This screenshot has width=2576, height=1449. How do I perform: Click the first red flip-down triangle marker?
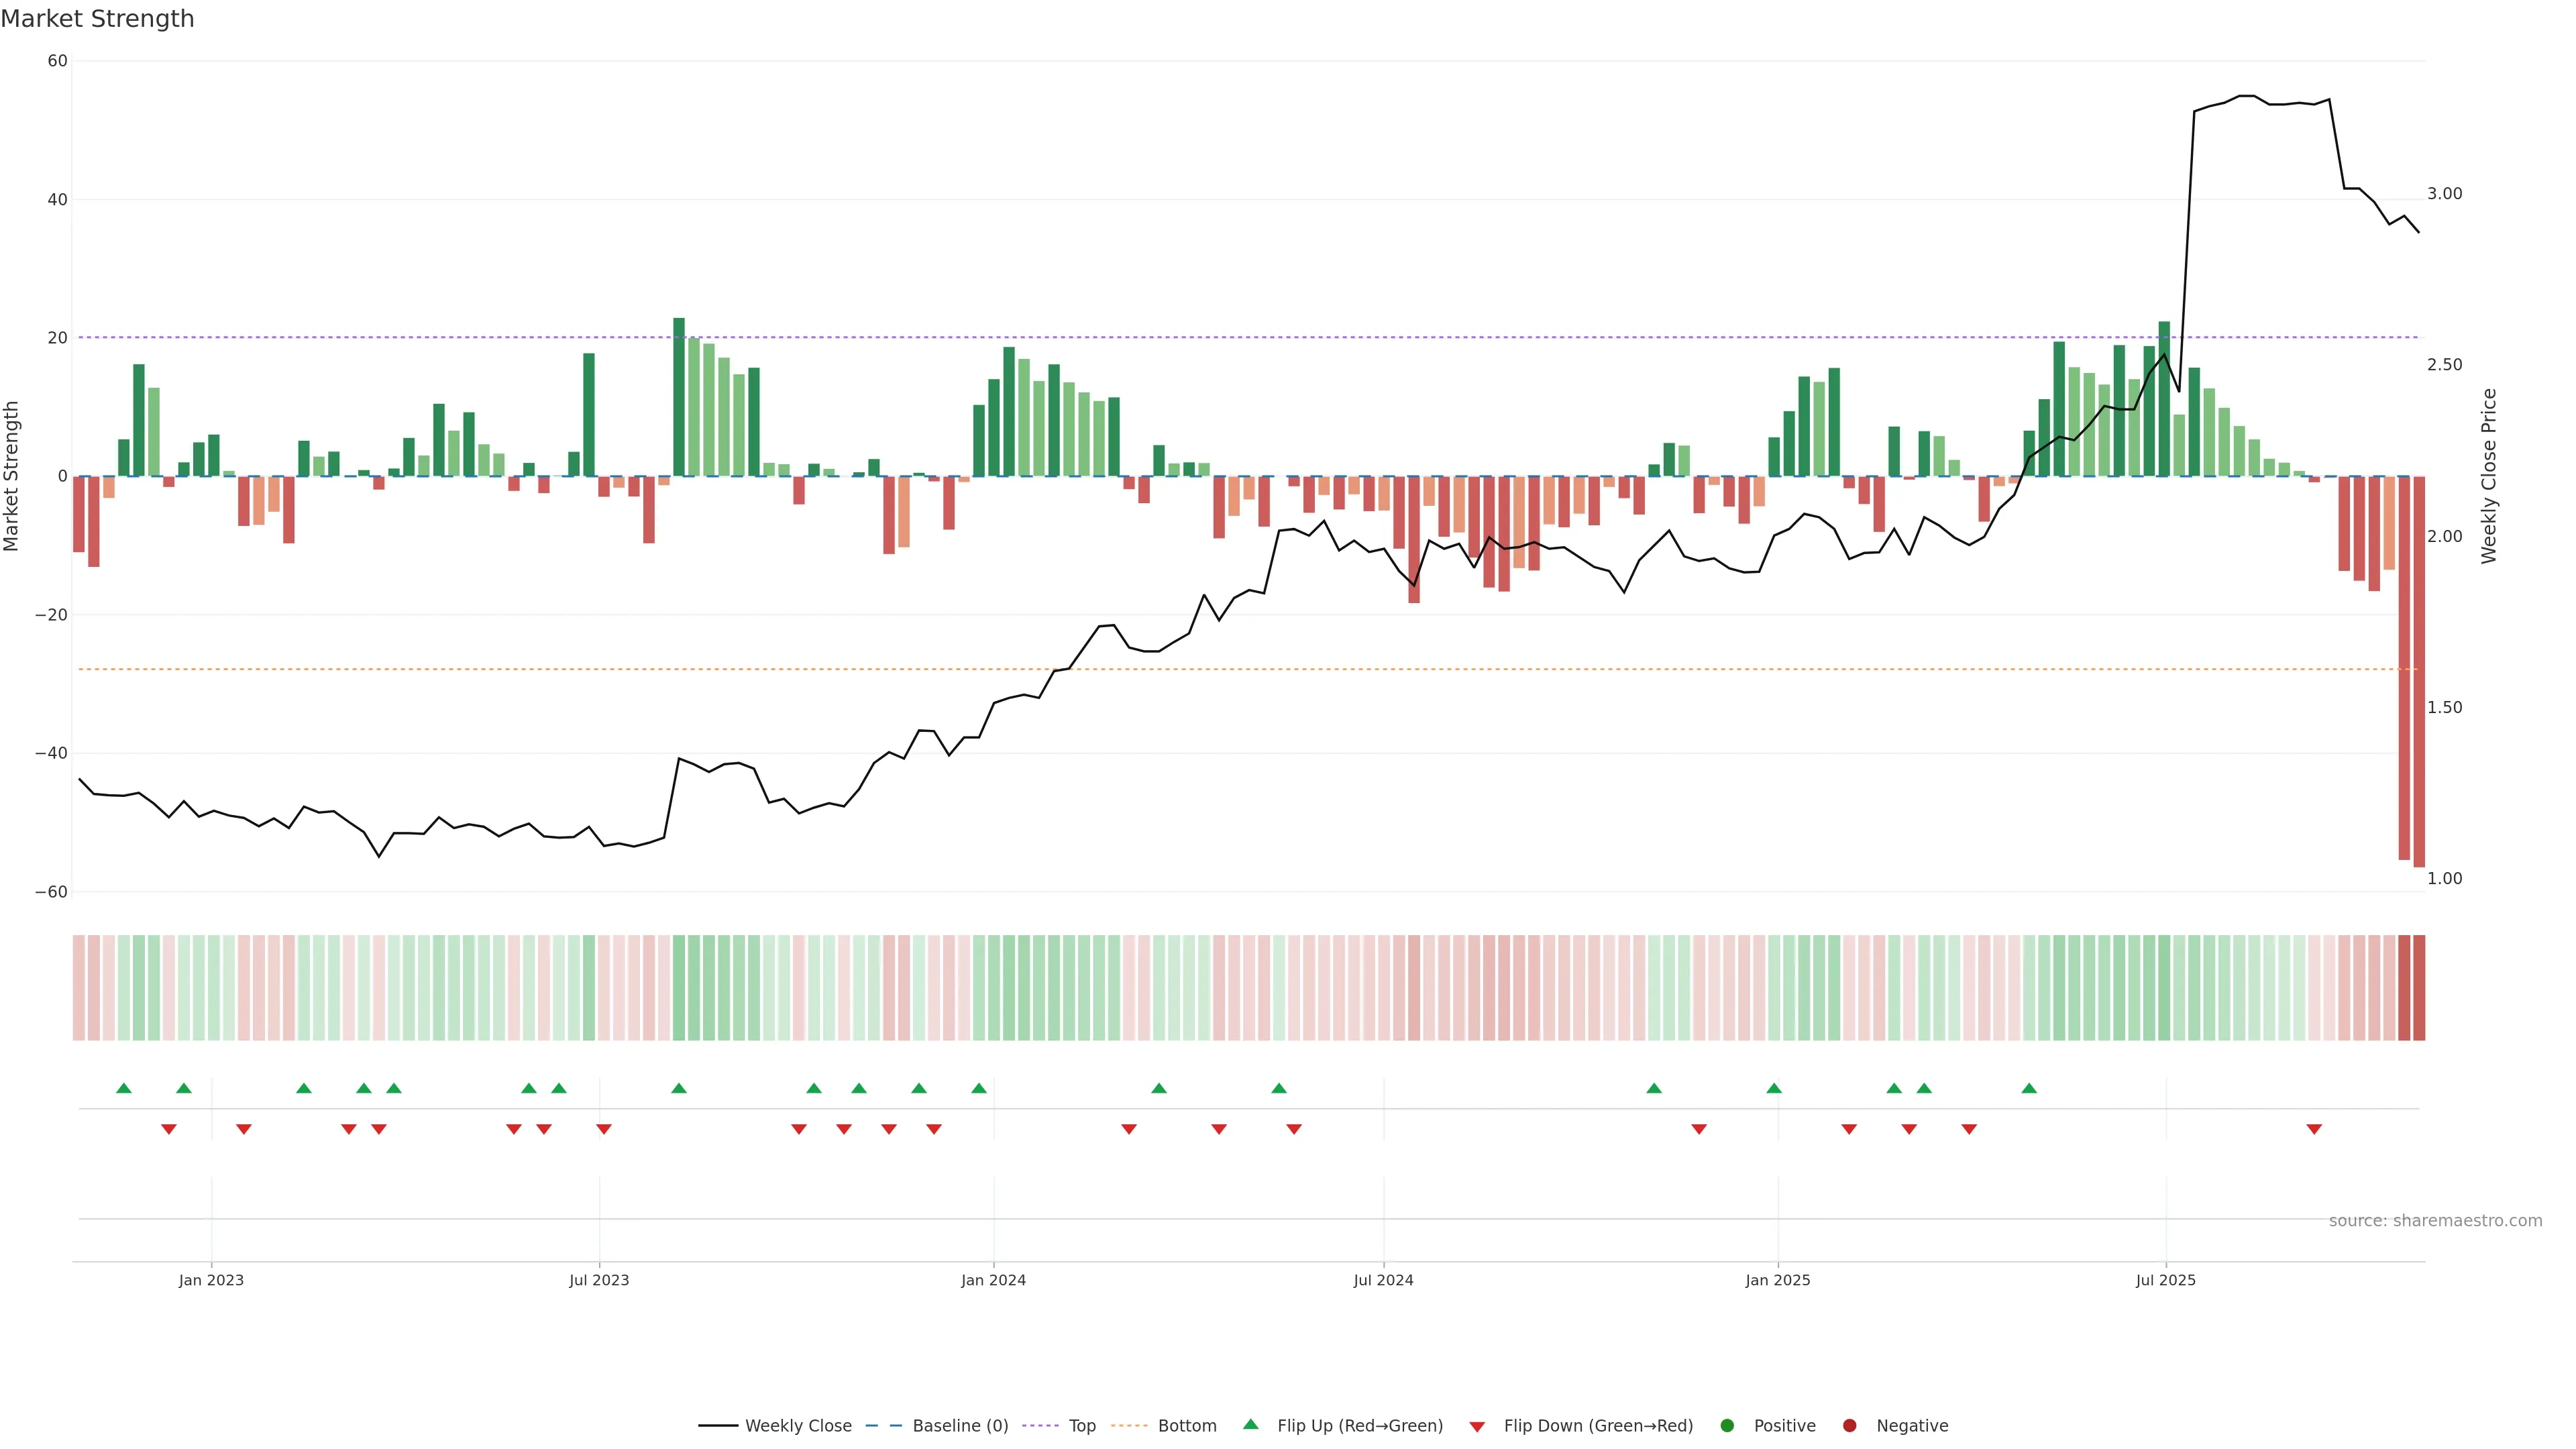169,1129
